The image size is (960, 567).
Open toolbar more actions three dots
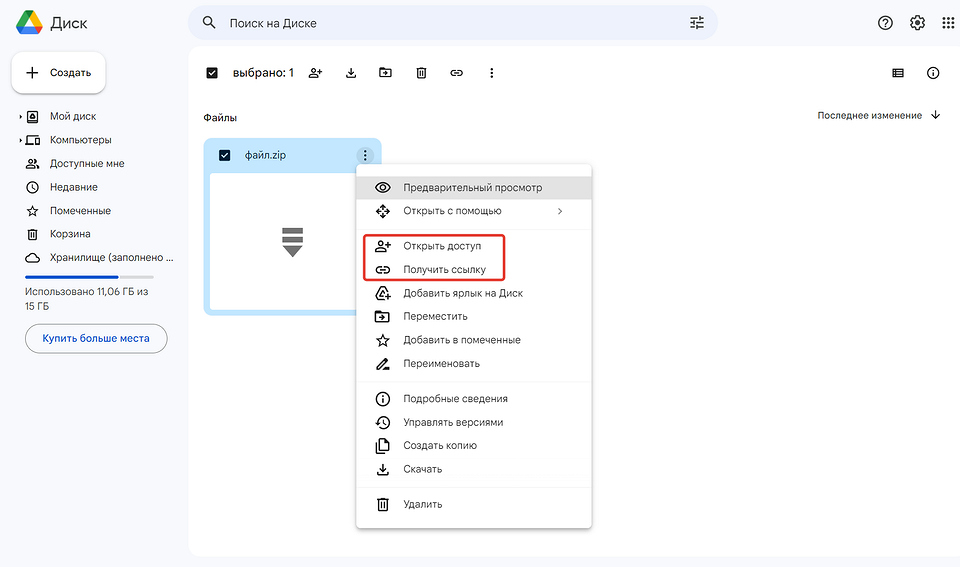click(x=491, y=73)
